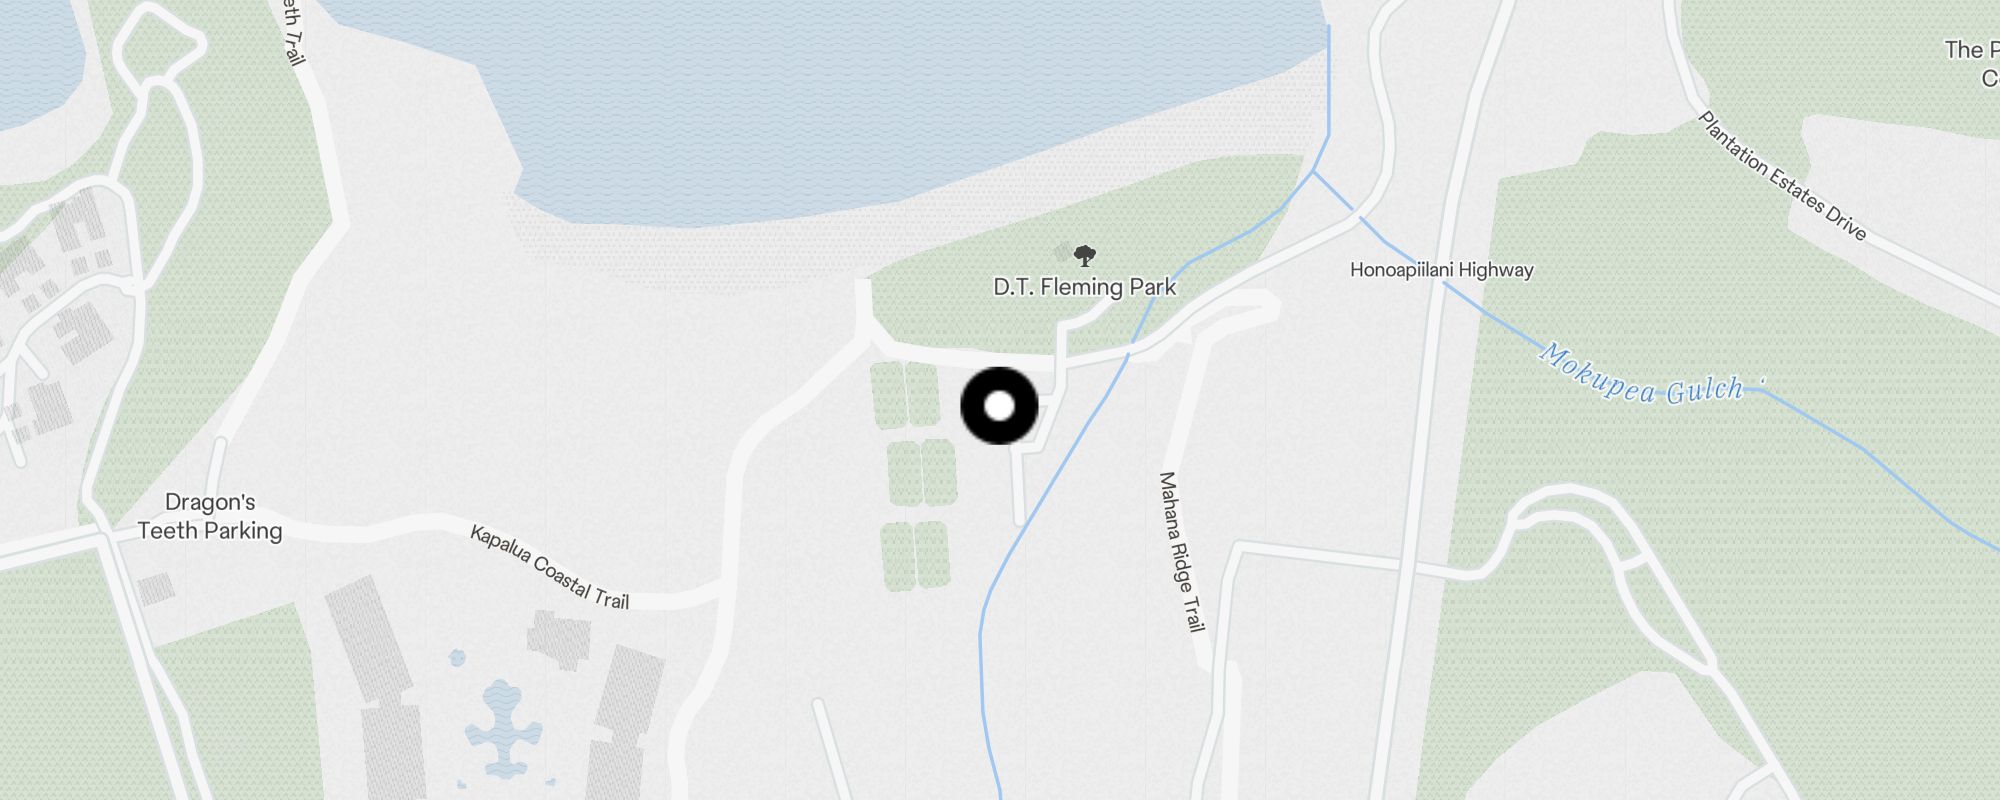The height and width of the screenshot is (800, 2000).
Task: Click the small round pond beside the pool
Action: click(457, 658)
